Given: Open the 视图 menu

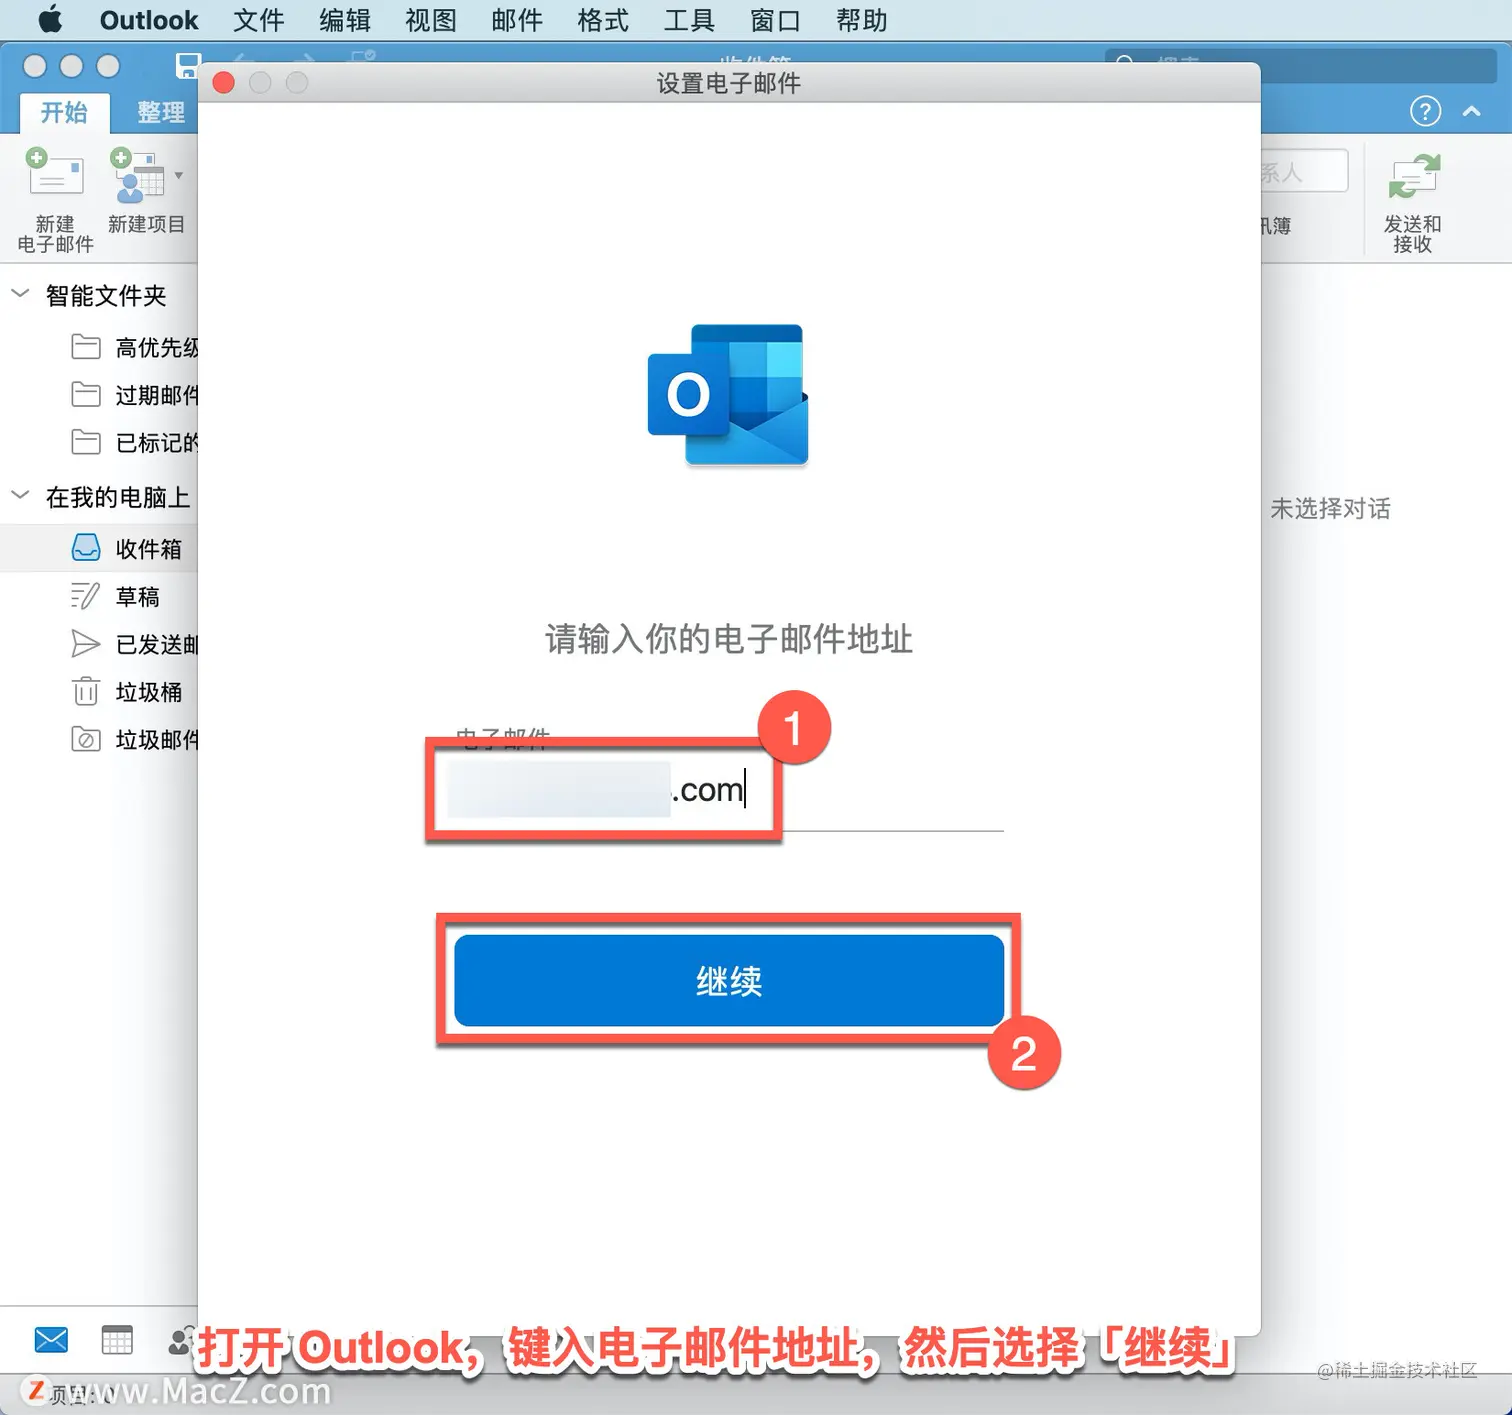Looking at the screenshot, I should pyautogui.click(x=431, y=20).
